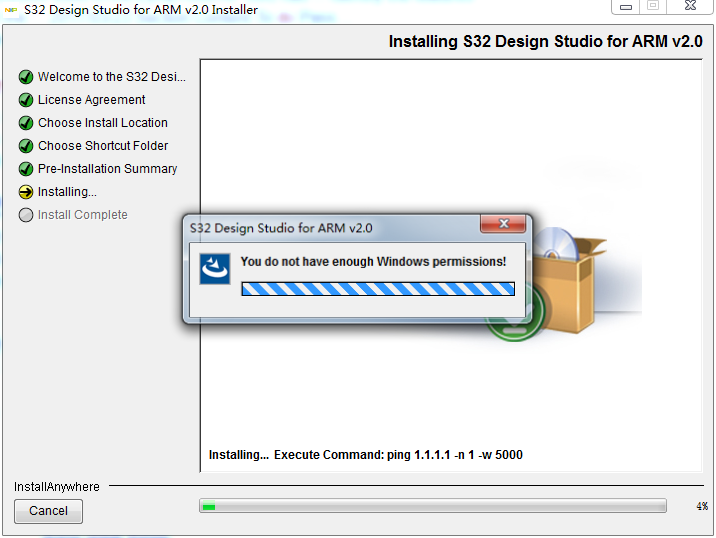
Task: Click the yellow arrow icon beside Installing
Action: 26,192
